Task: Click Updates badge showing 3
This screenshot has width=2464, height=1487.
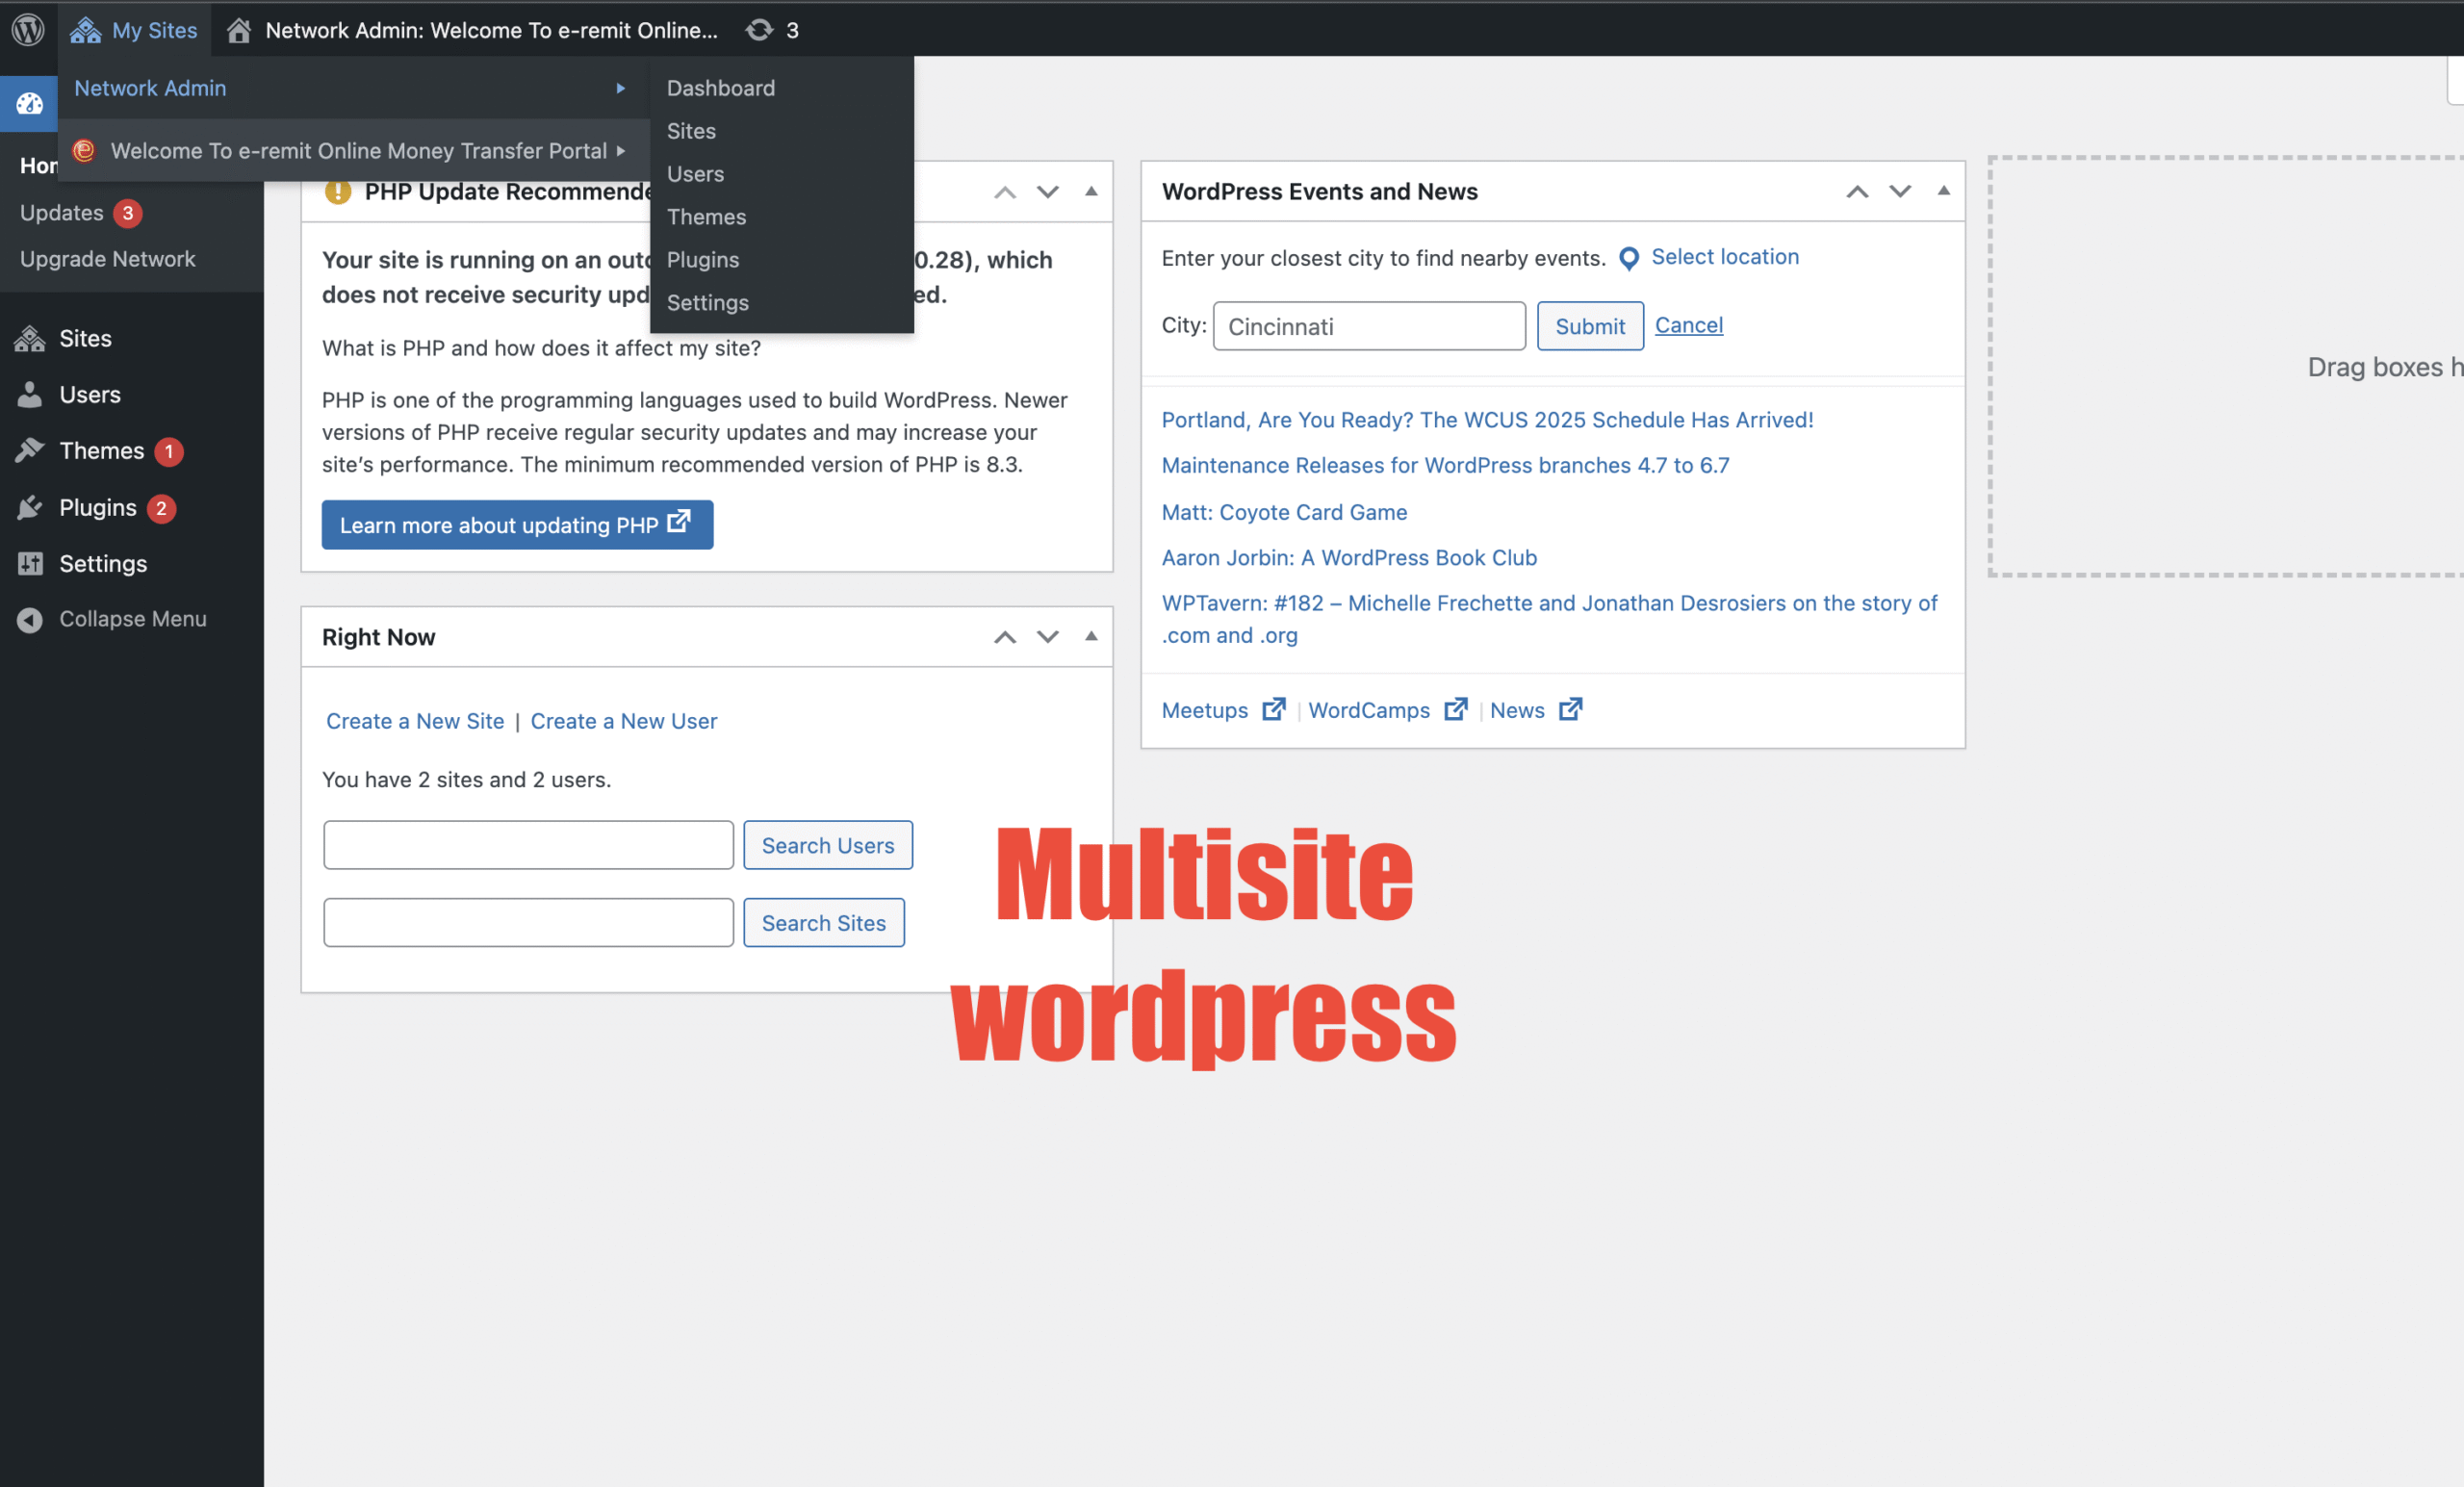Action: coord(127,213)
